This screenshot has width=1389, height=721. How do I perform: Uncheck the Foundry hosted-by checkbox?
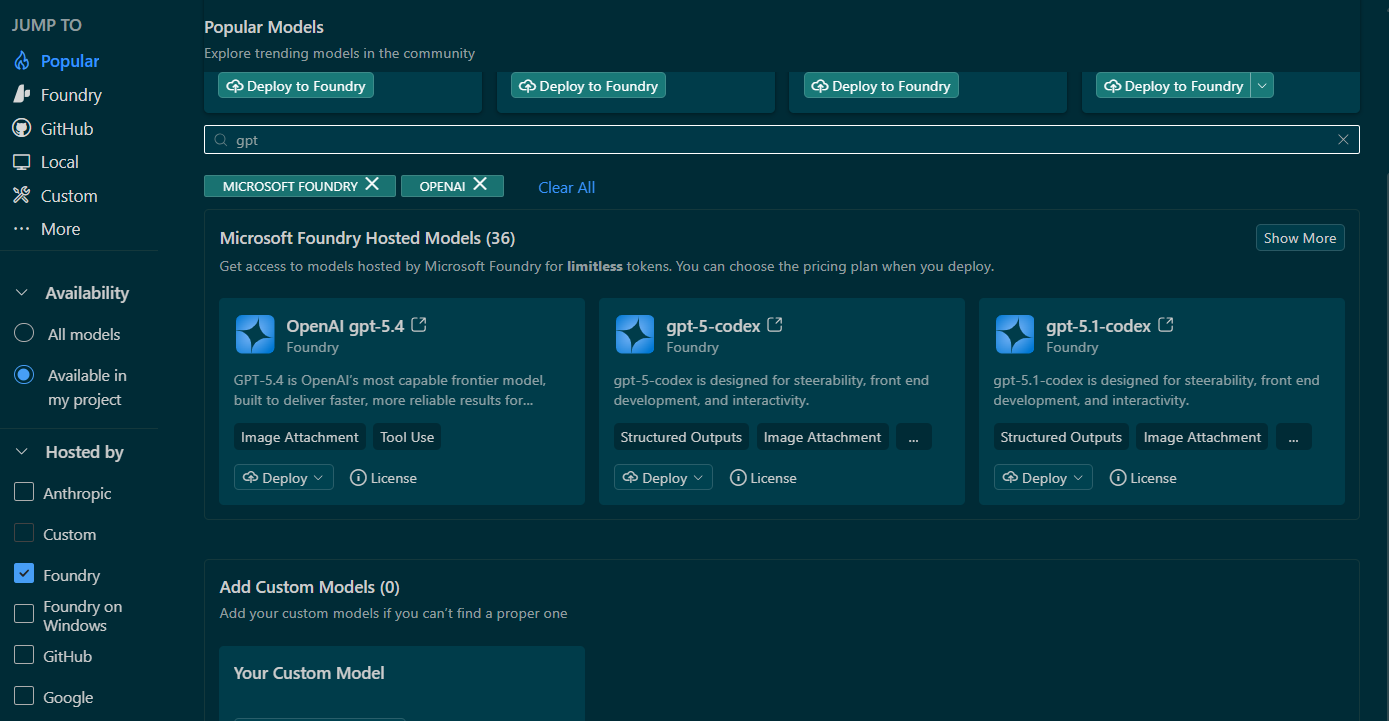pos(24,574)
